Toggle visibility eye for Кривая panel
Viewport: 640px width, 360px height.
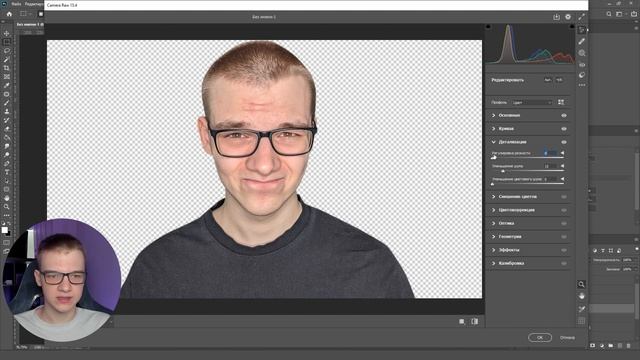coord(564,129)
